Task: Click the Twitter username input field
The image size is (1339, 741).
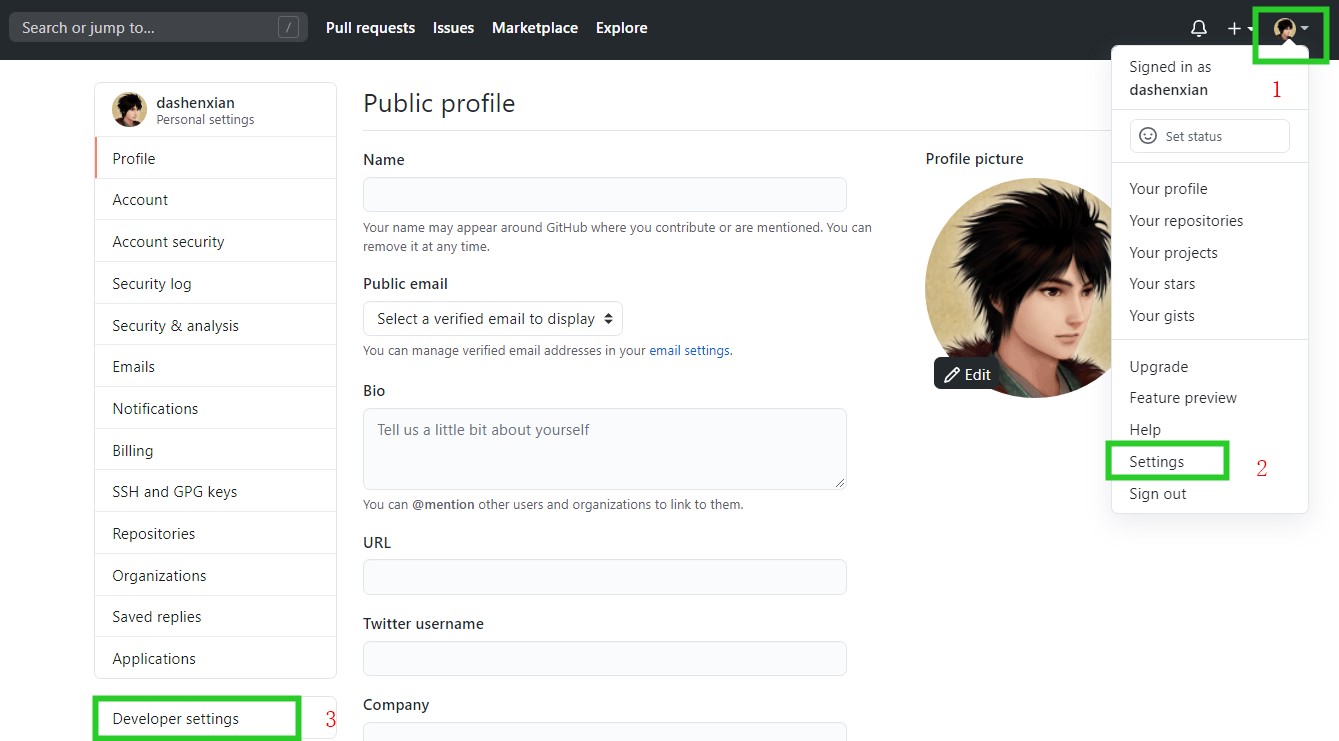Action: [604, 659]
